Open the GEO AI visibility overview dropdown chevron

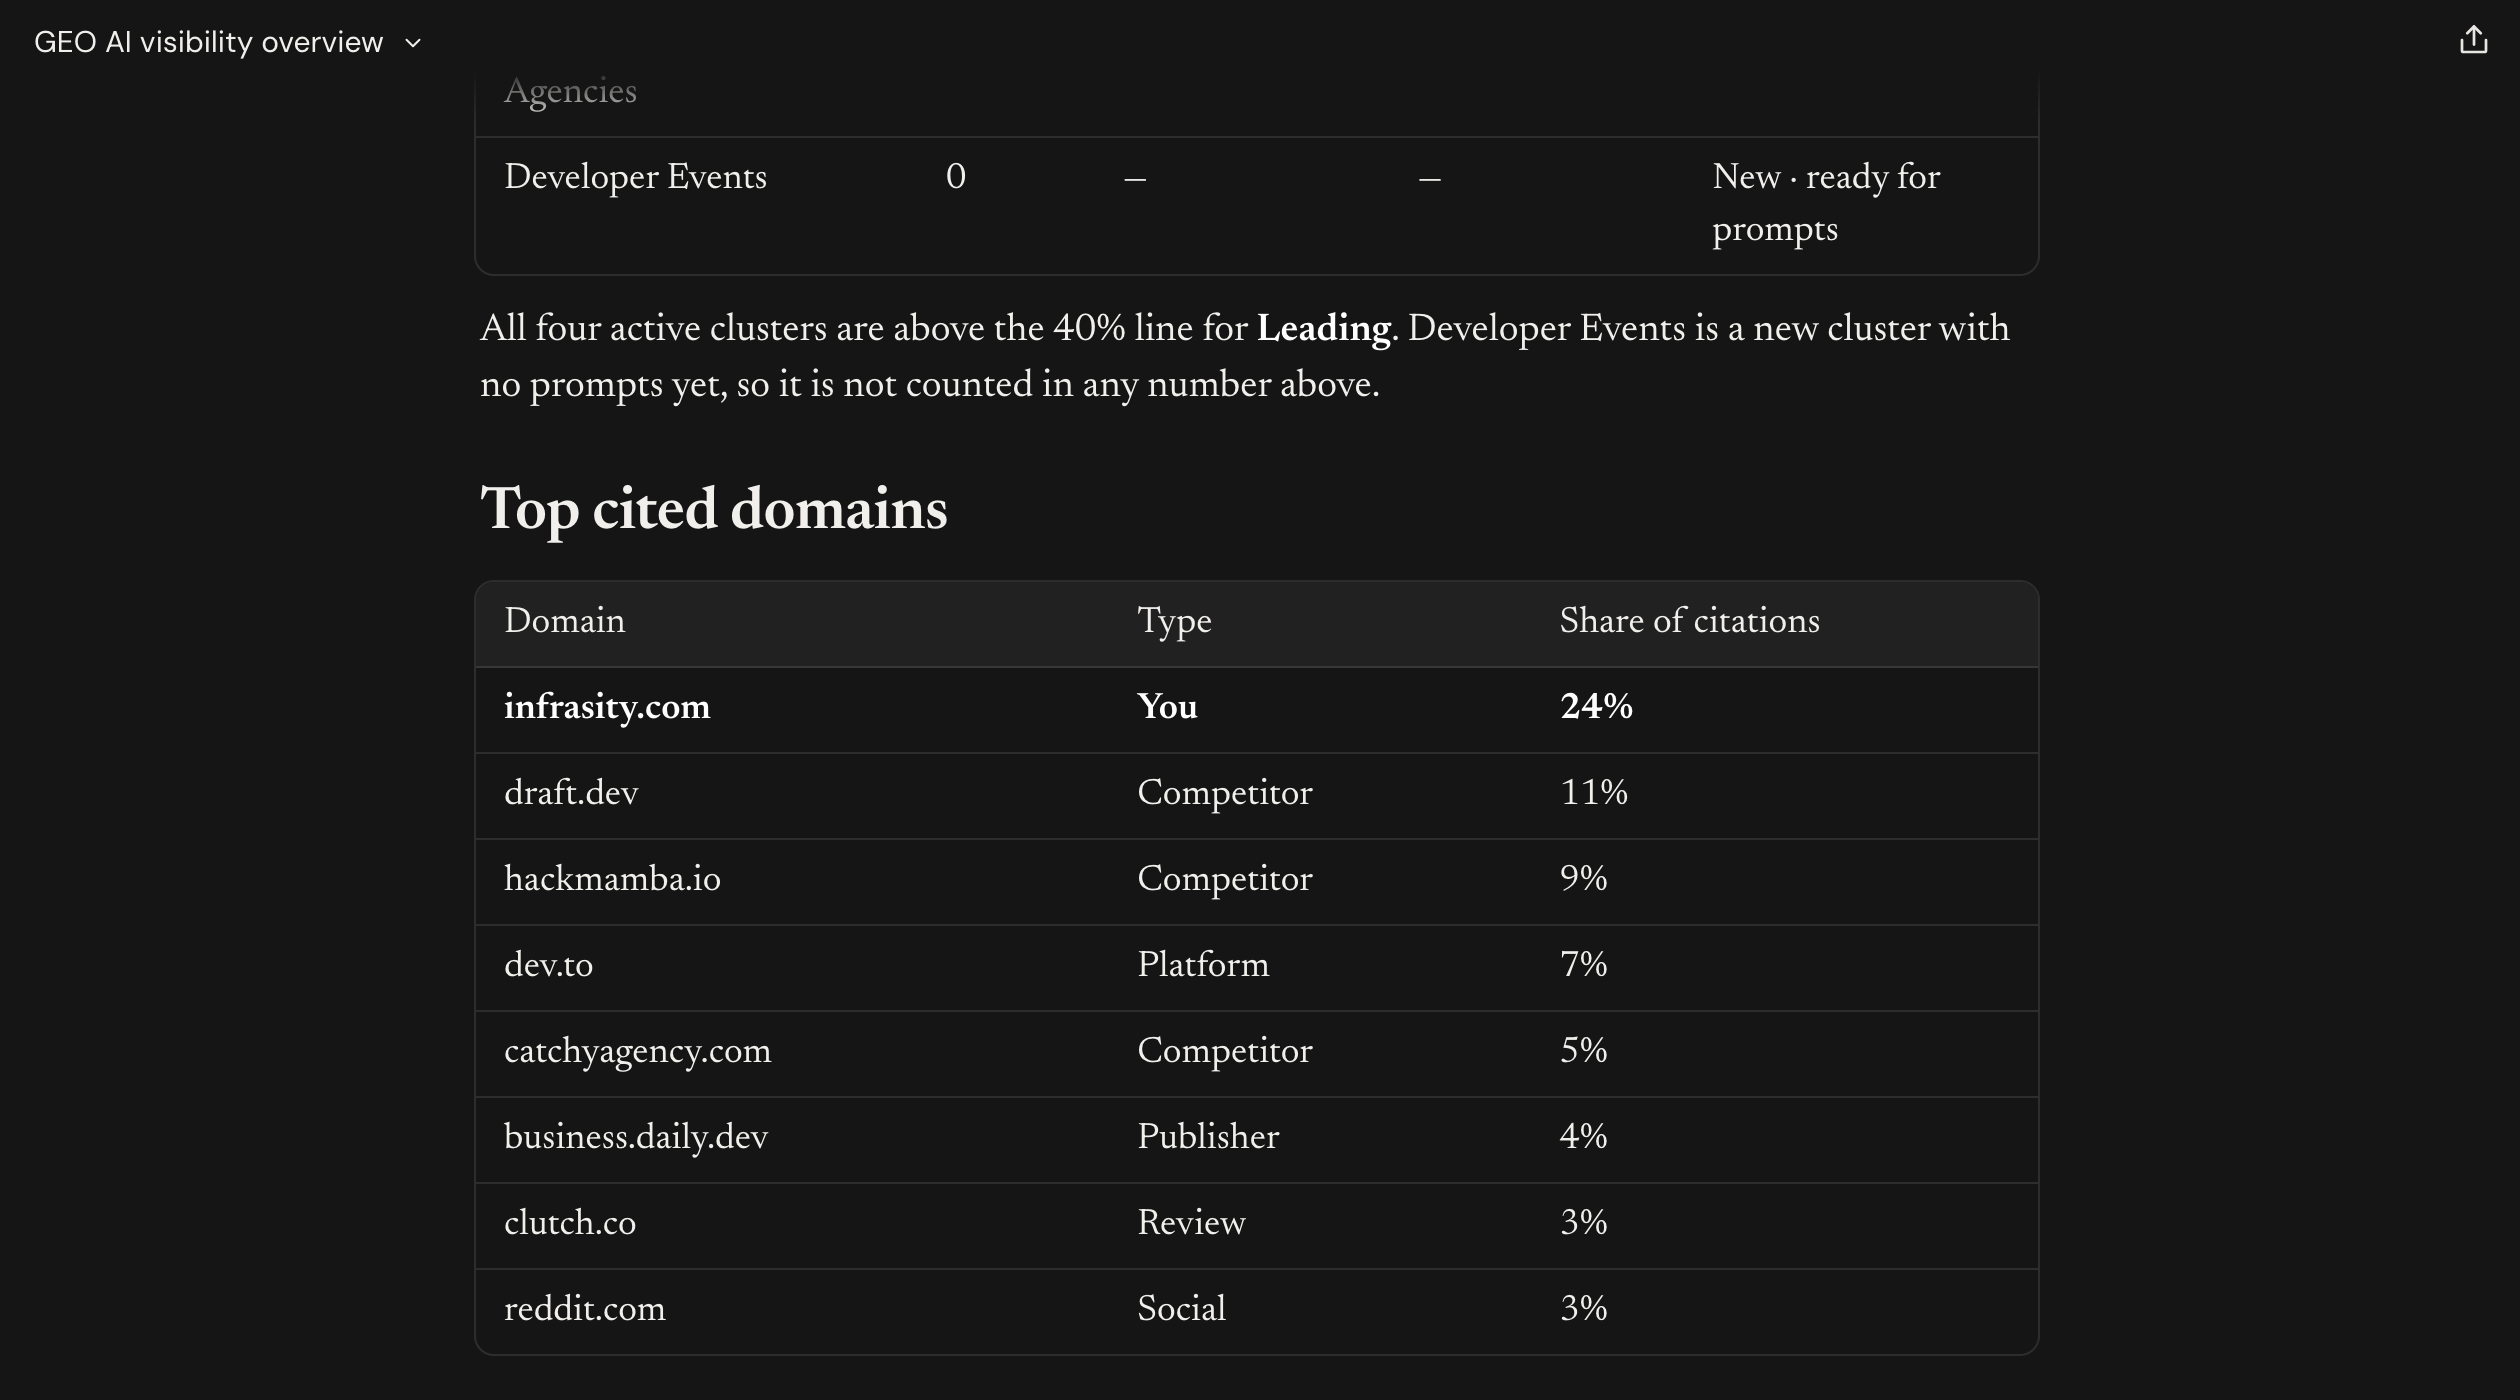click(x=413, y=43)
